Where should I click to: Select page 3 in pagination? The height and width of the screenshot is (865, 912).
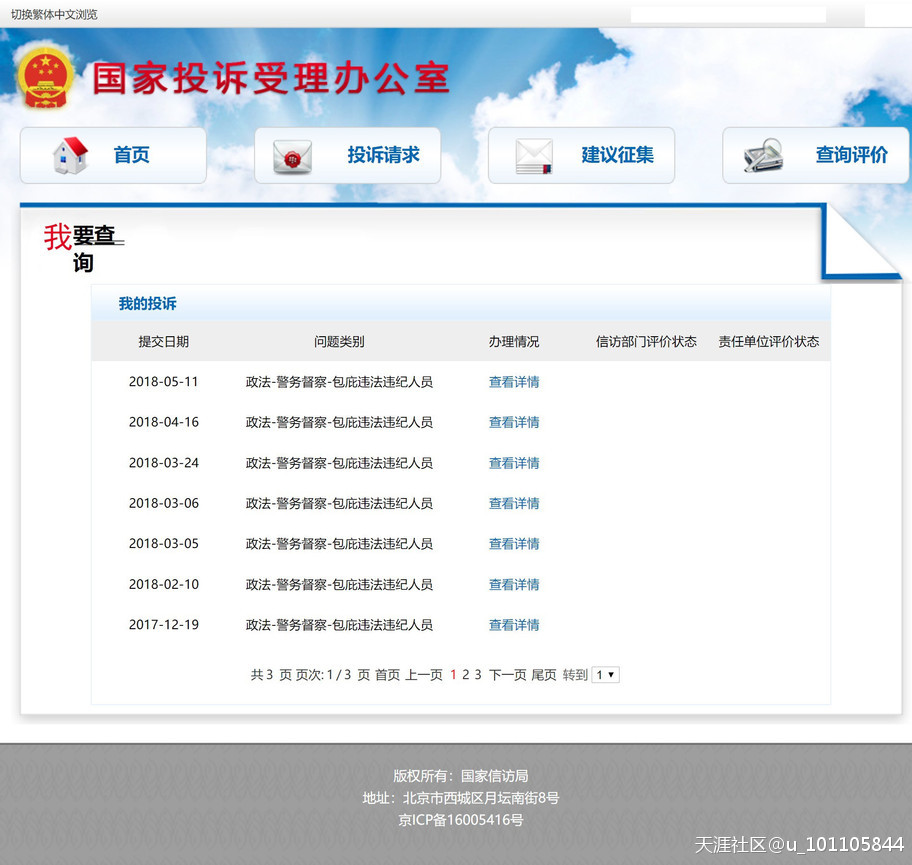[478, 674]
